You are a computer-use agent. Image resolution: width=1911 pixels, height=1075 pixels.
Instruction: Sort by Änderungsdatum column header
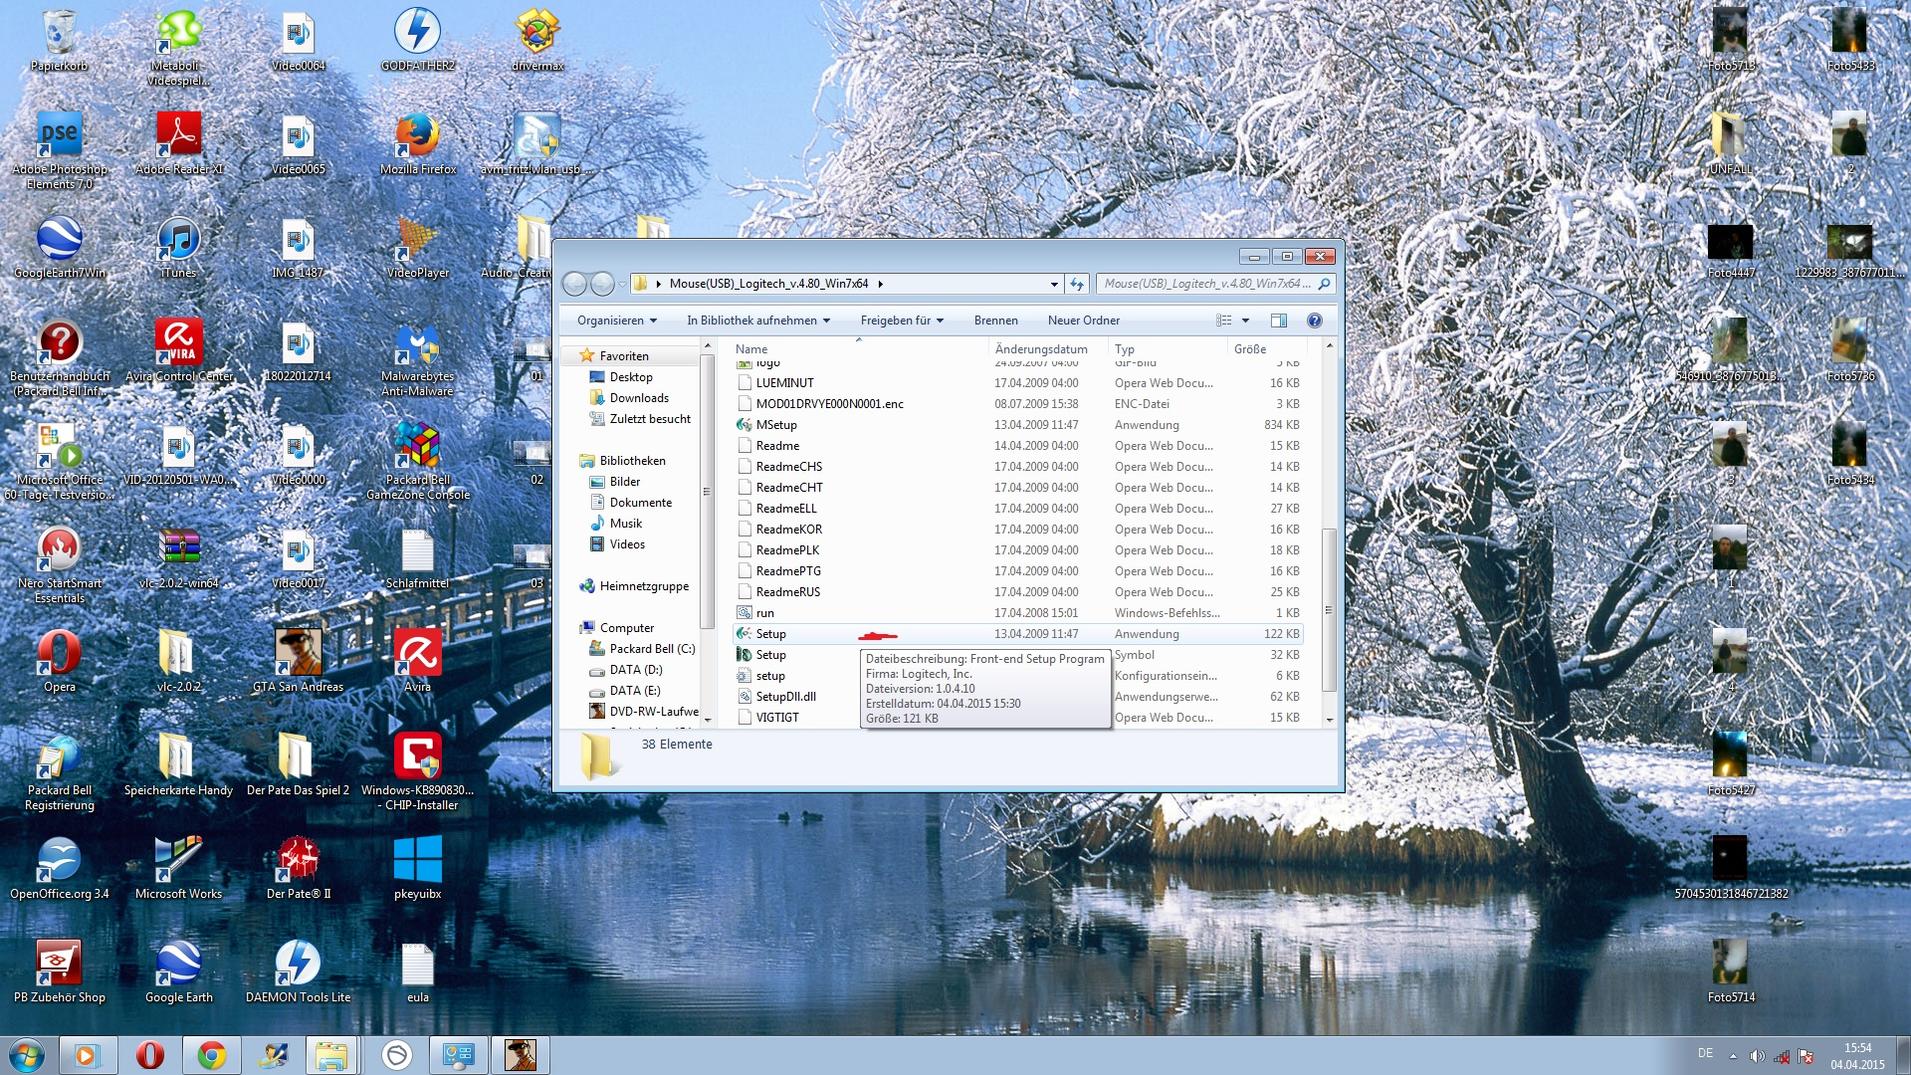click(x=1048, y=349)
